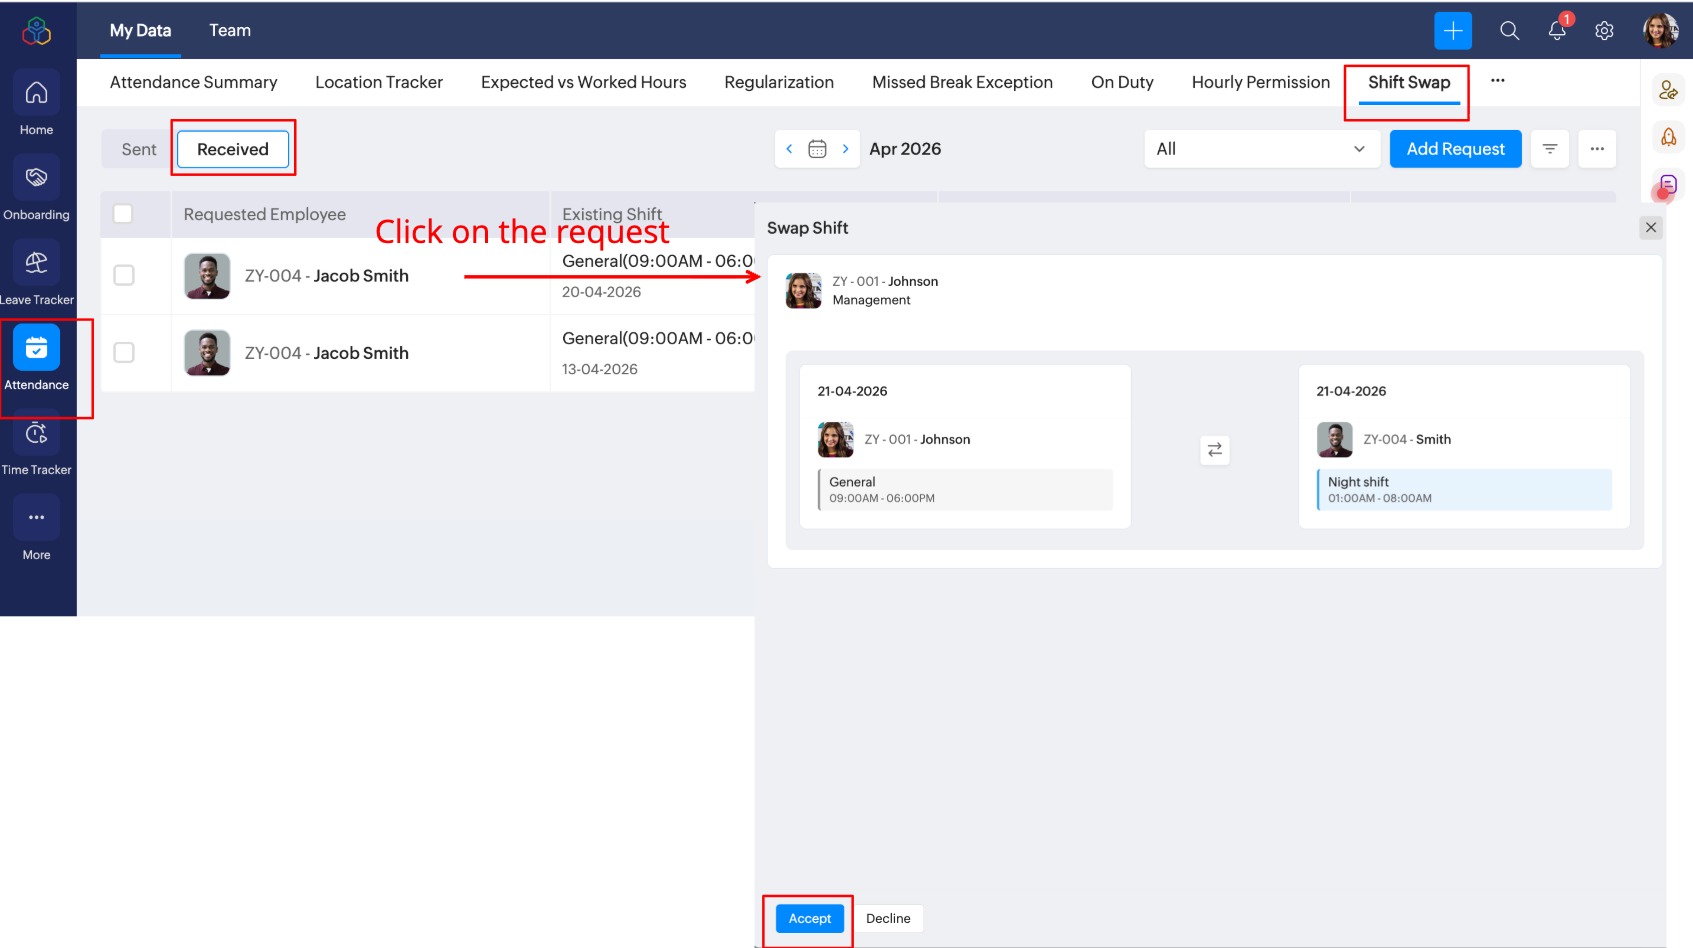The width and height of the screenshot is (1693, 948).
Task: Click the Requested Employee column header
Action: pyautogui.click(x=265, y=214)
